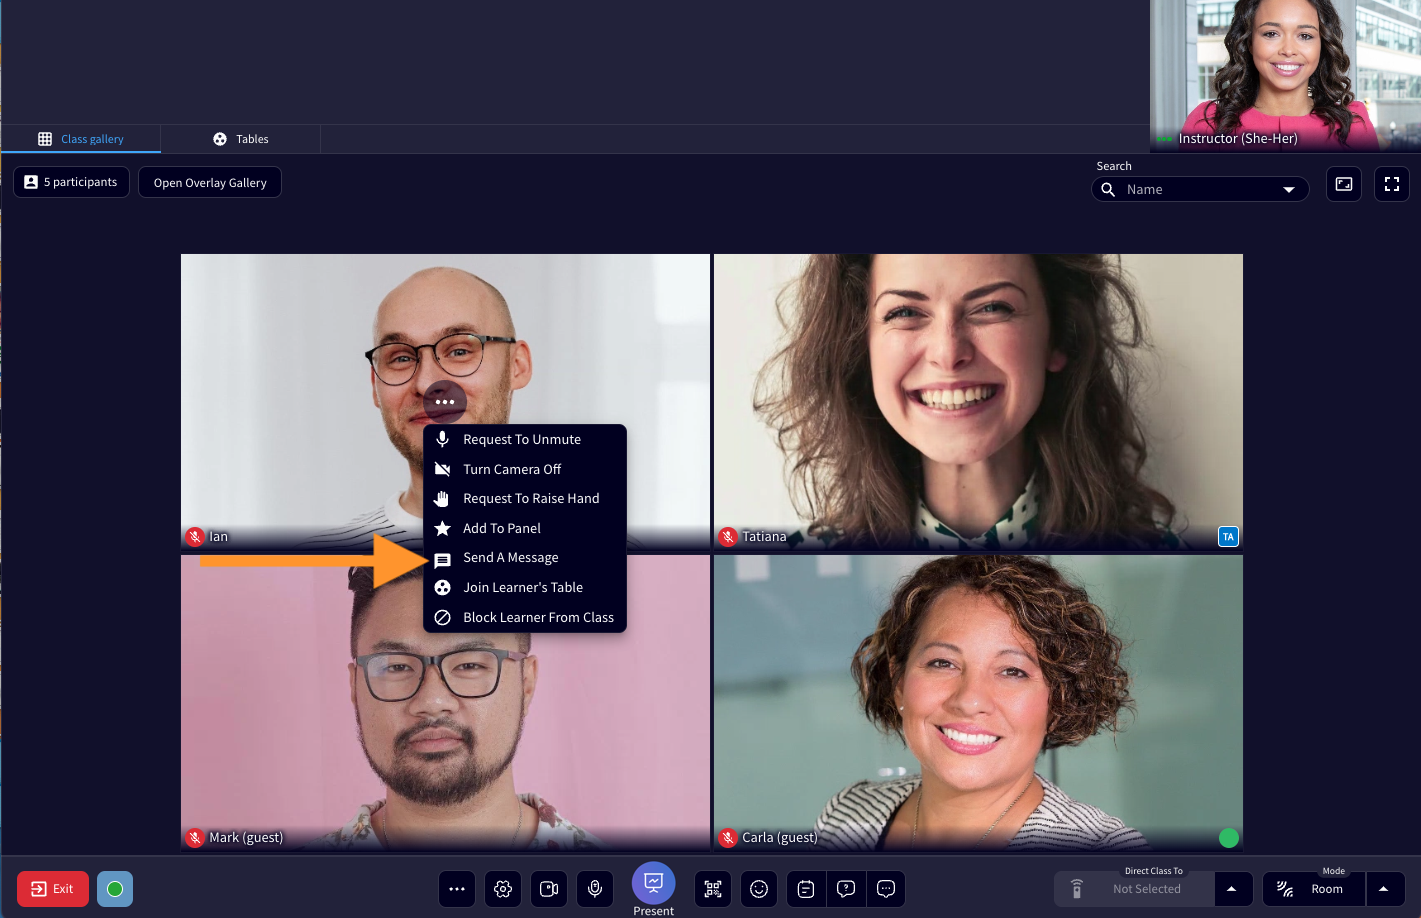Select the Present icon
This screenshot has width=1421, height=918.
click(653, 883)
